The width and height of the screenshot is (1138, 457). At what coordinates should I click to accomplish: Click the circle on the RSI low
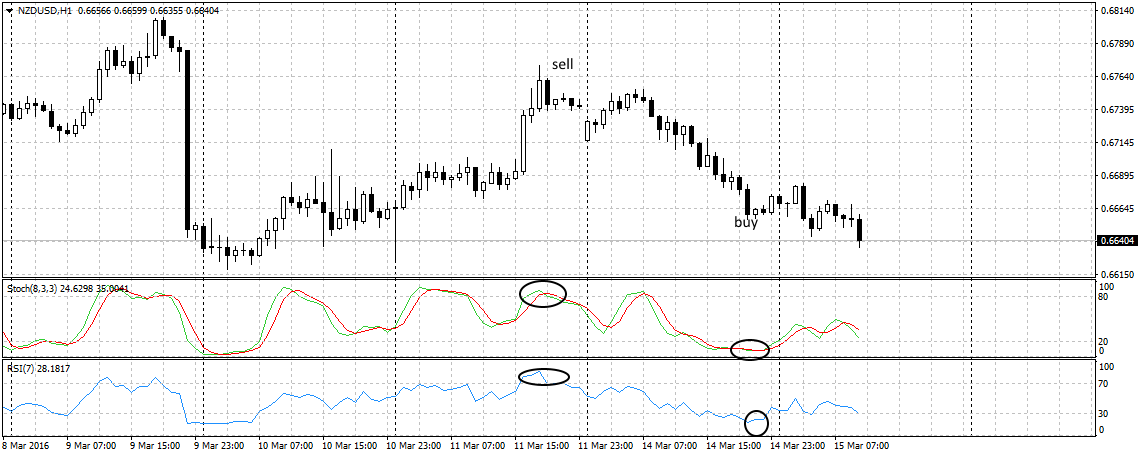tap(756, 422)
